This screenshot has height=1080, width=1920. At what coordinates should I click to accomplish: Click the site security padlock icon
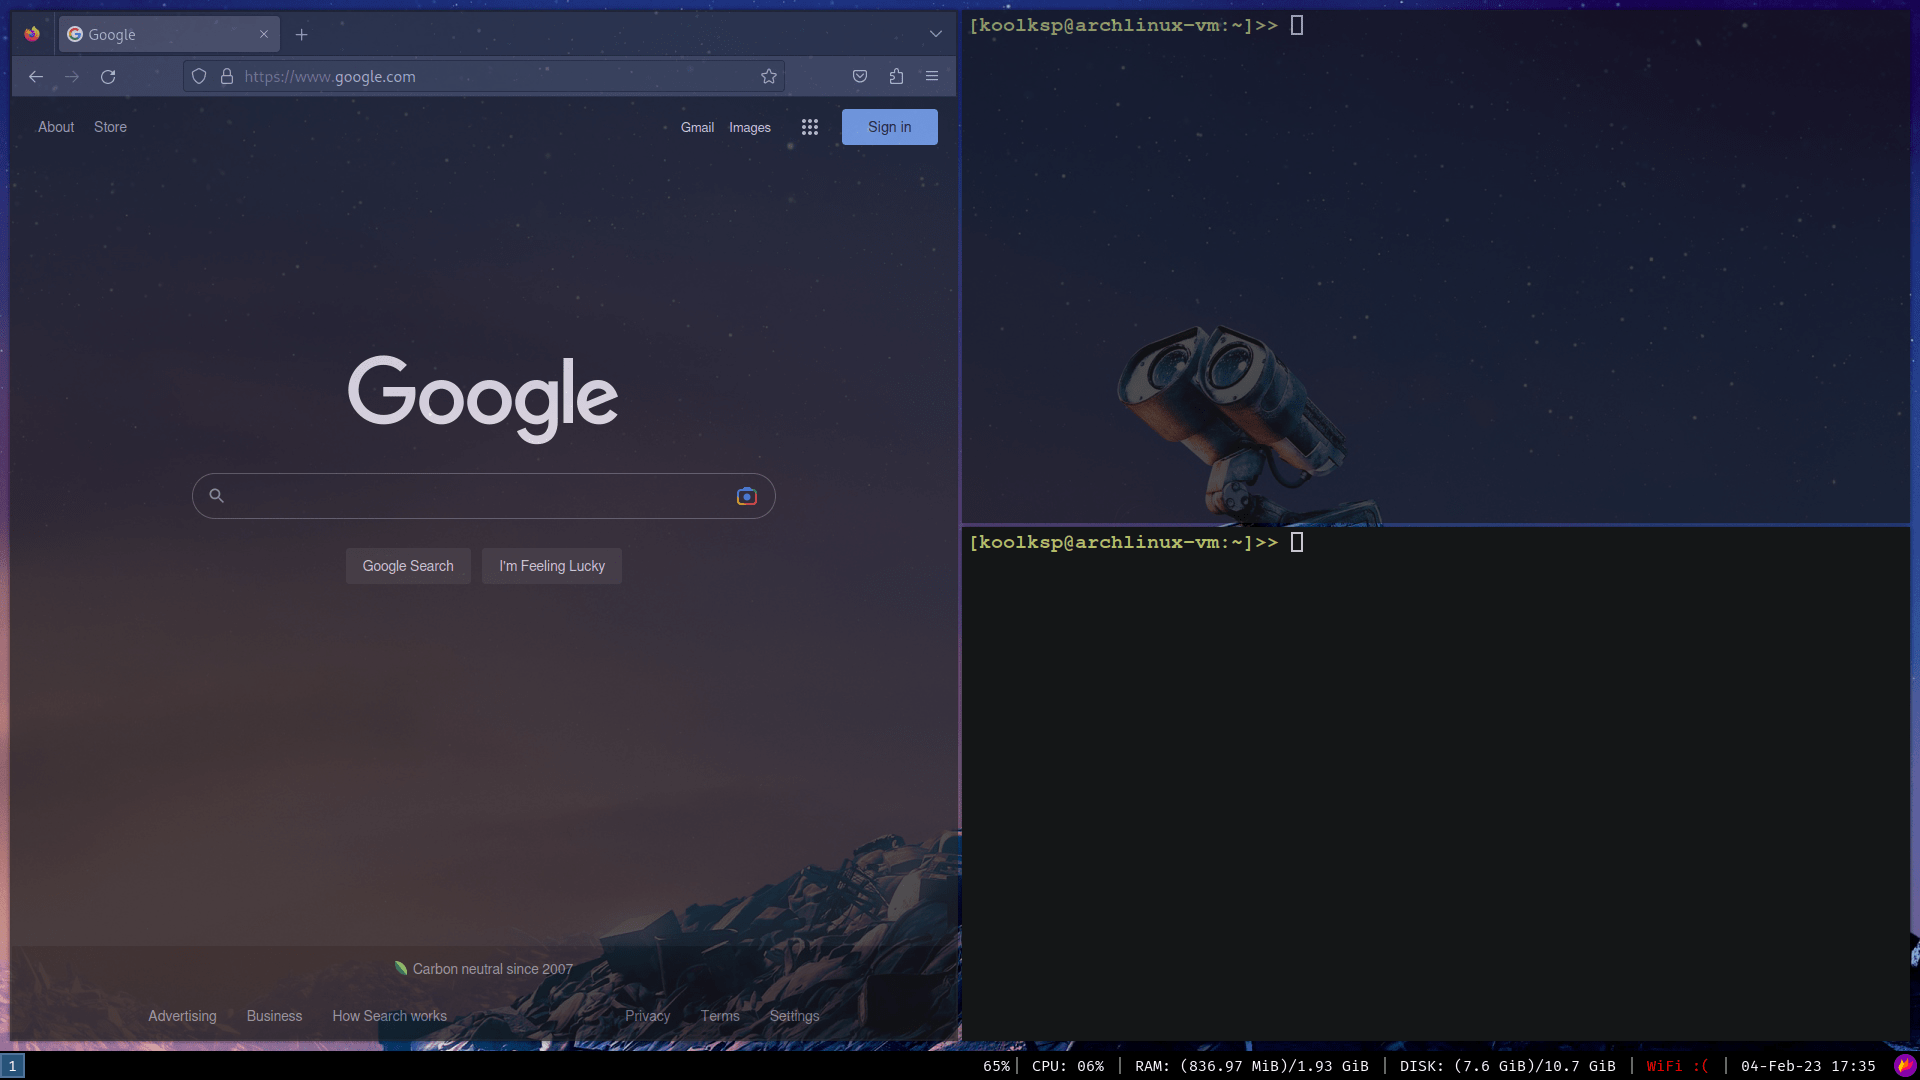(x=227, y=77)
